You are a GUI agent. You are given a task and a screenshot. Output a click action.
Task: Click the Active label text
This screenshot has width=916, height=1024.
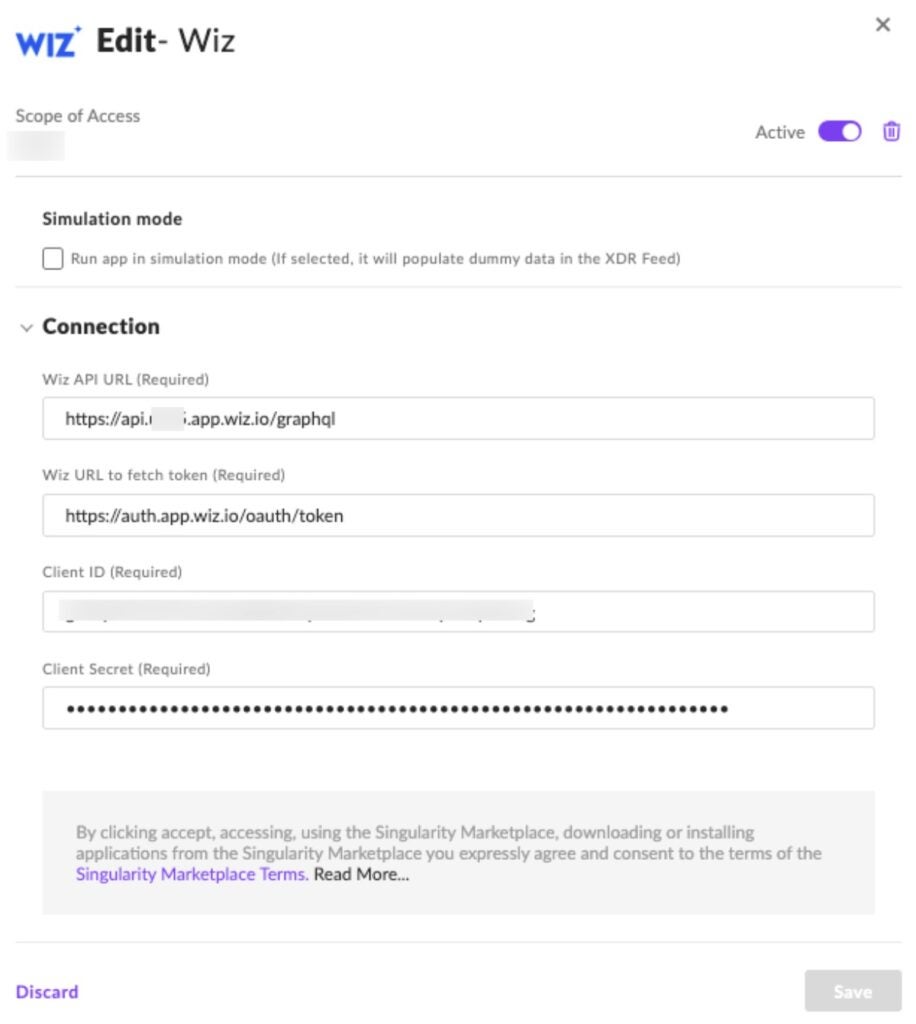click(x=779, y=131)
